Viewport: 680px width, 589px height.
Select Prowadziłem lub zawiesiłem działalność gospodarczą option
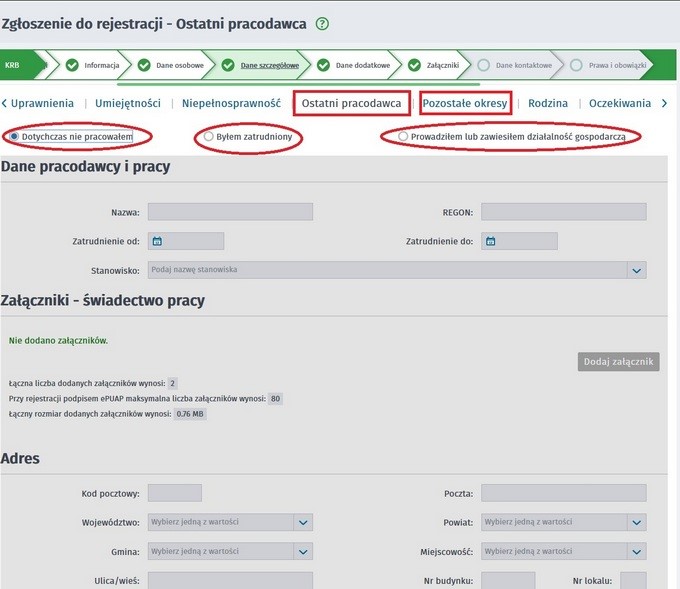[x=403, y=137]
